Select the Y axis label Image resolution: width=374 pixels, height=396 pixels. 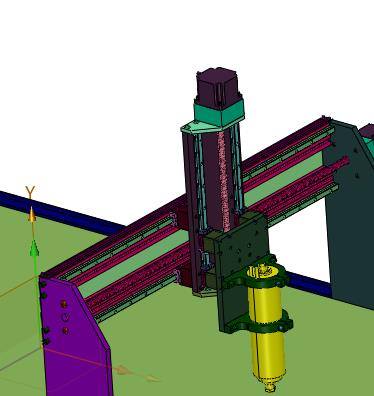point(30,192)
